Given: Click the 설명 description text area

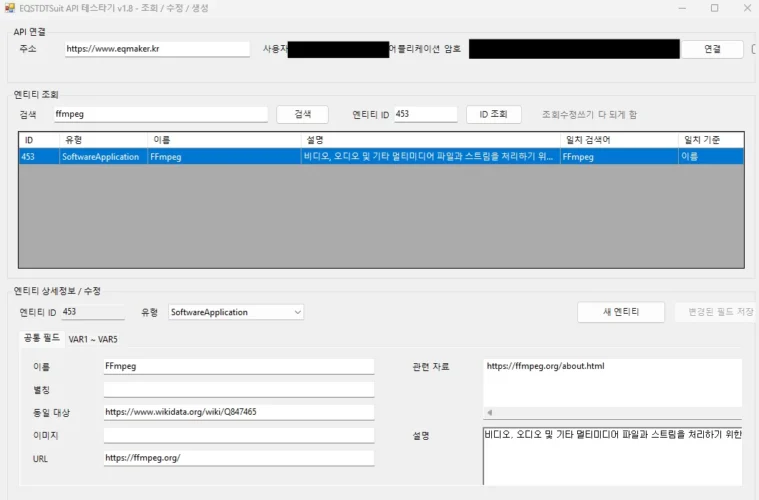Looking at the screenshot, I should click(x=612, y=456).
